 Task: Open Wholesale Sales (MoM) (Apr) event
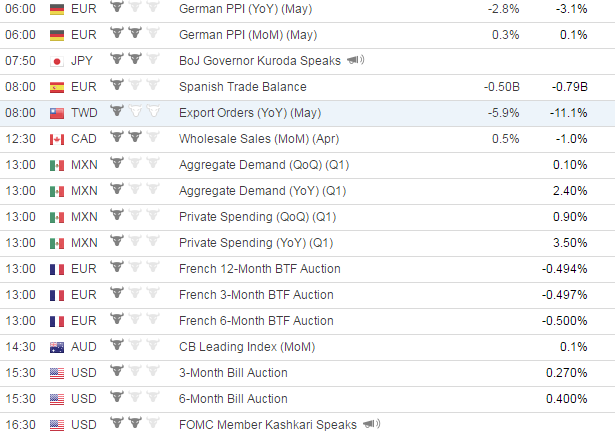coord(259,139)
